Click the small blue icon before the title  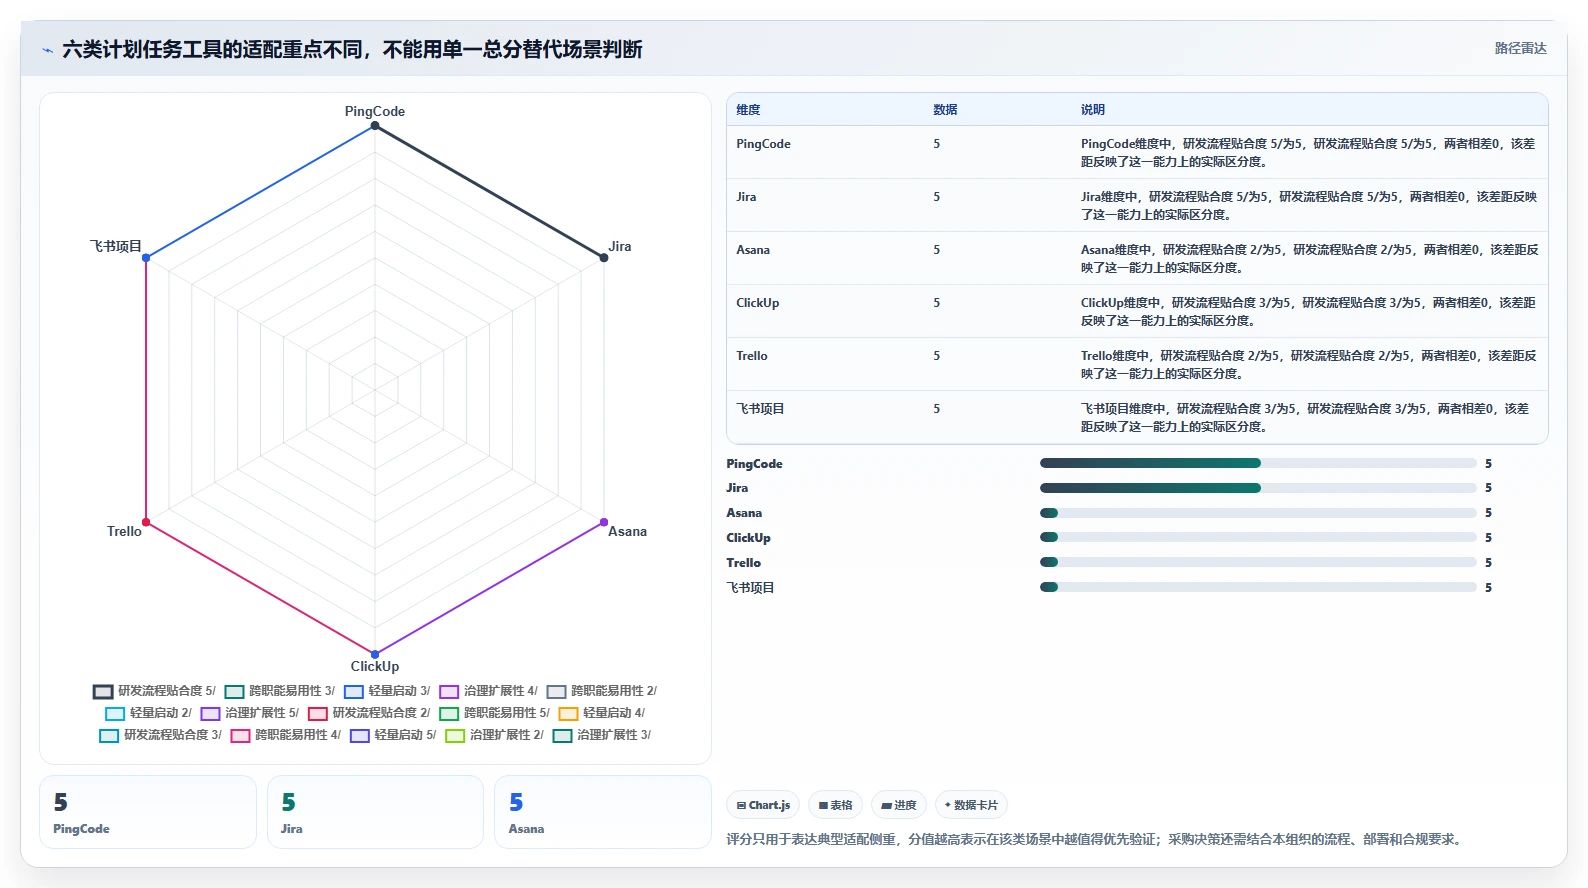coord(47,50)
